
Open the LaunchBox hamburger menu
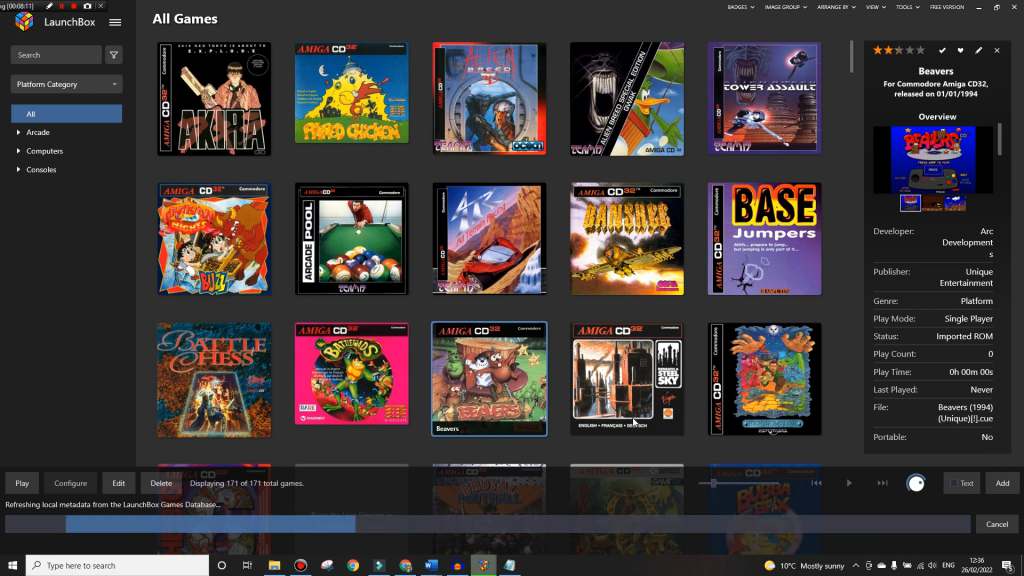point(115,22)
